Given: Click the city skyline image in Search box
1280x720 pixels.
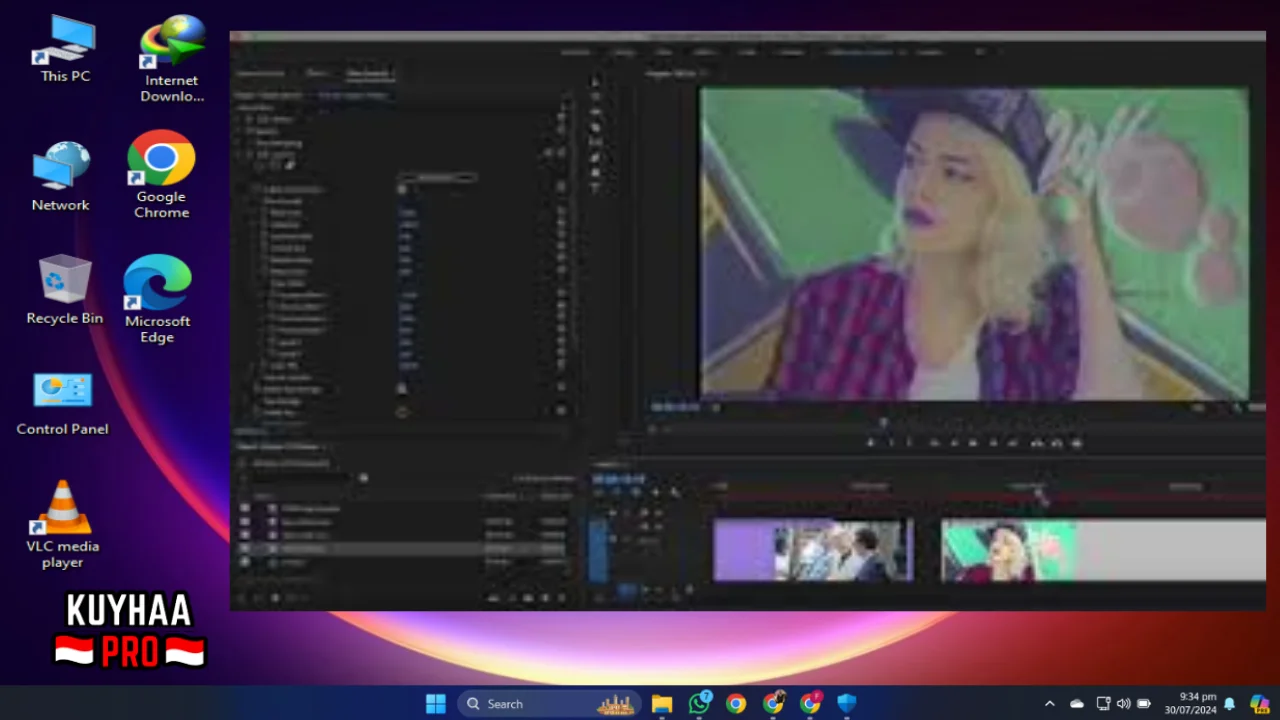Looking at the screenshot, I should coord(616,704).
